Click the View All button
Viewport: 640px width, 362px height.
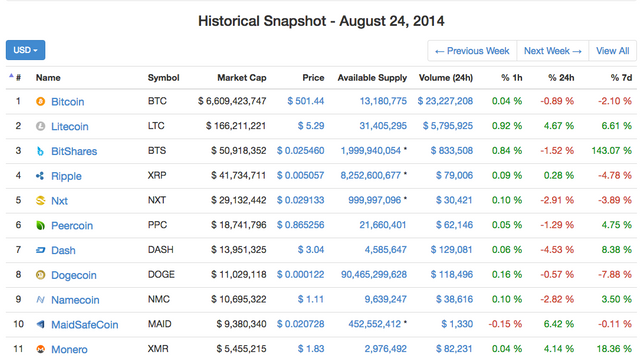click(x=612, y=51)
